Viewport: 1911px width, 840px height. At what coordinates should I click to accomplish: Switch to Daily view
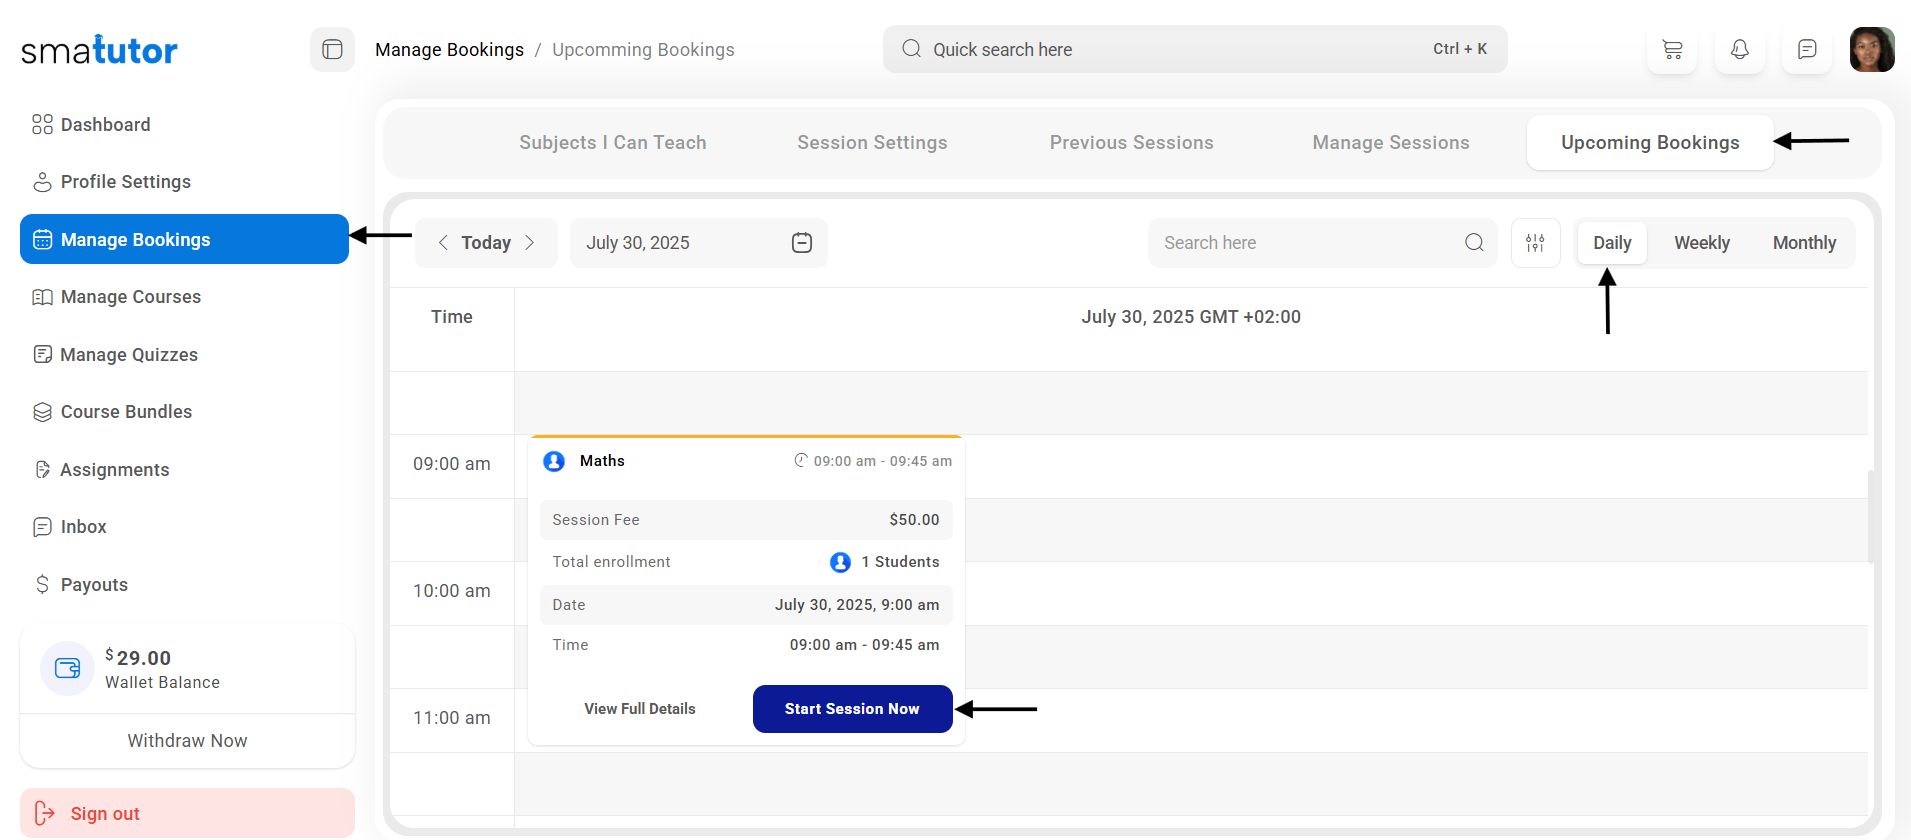click(x=1611, y=243)
